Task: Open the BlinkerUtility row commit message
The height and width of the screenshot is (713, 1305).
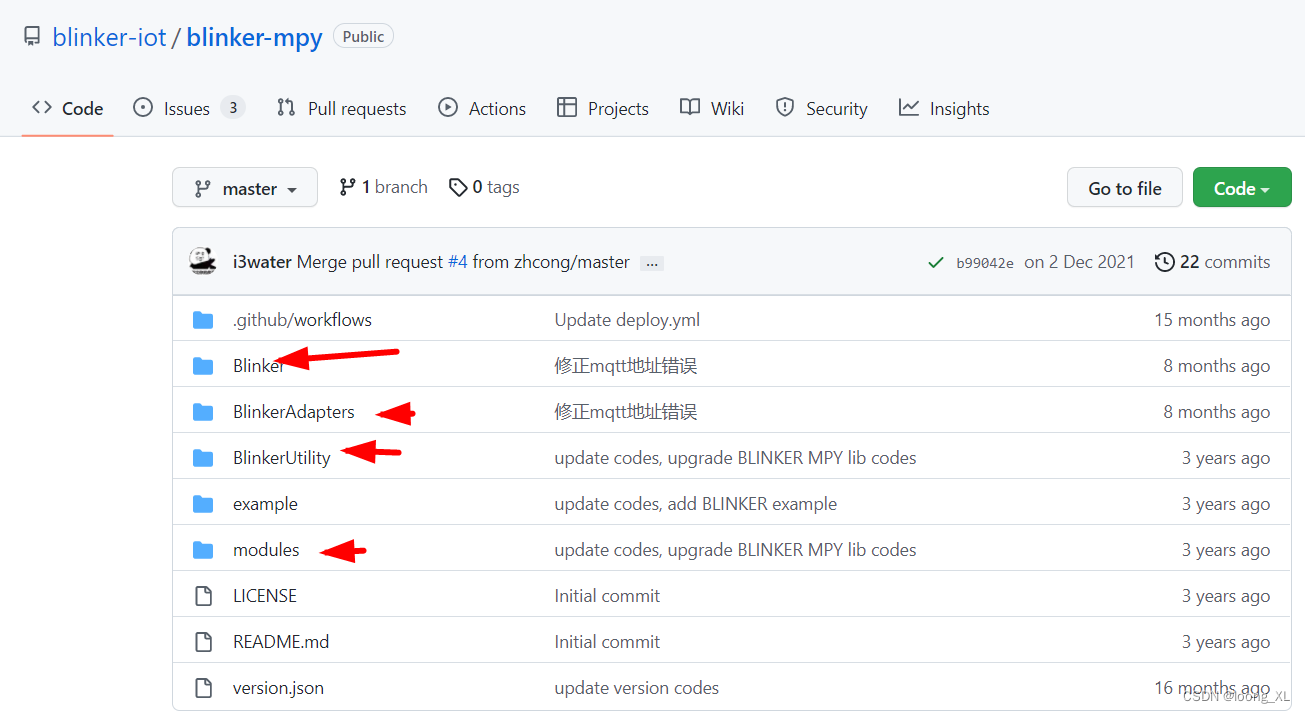Action: point(735,458)
